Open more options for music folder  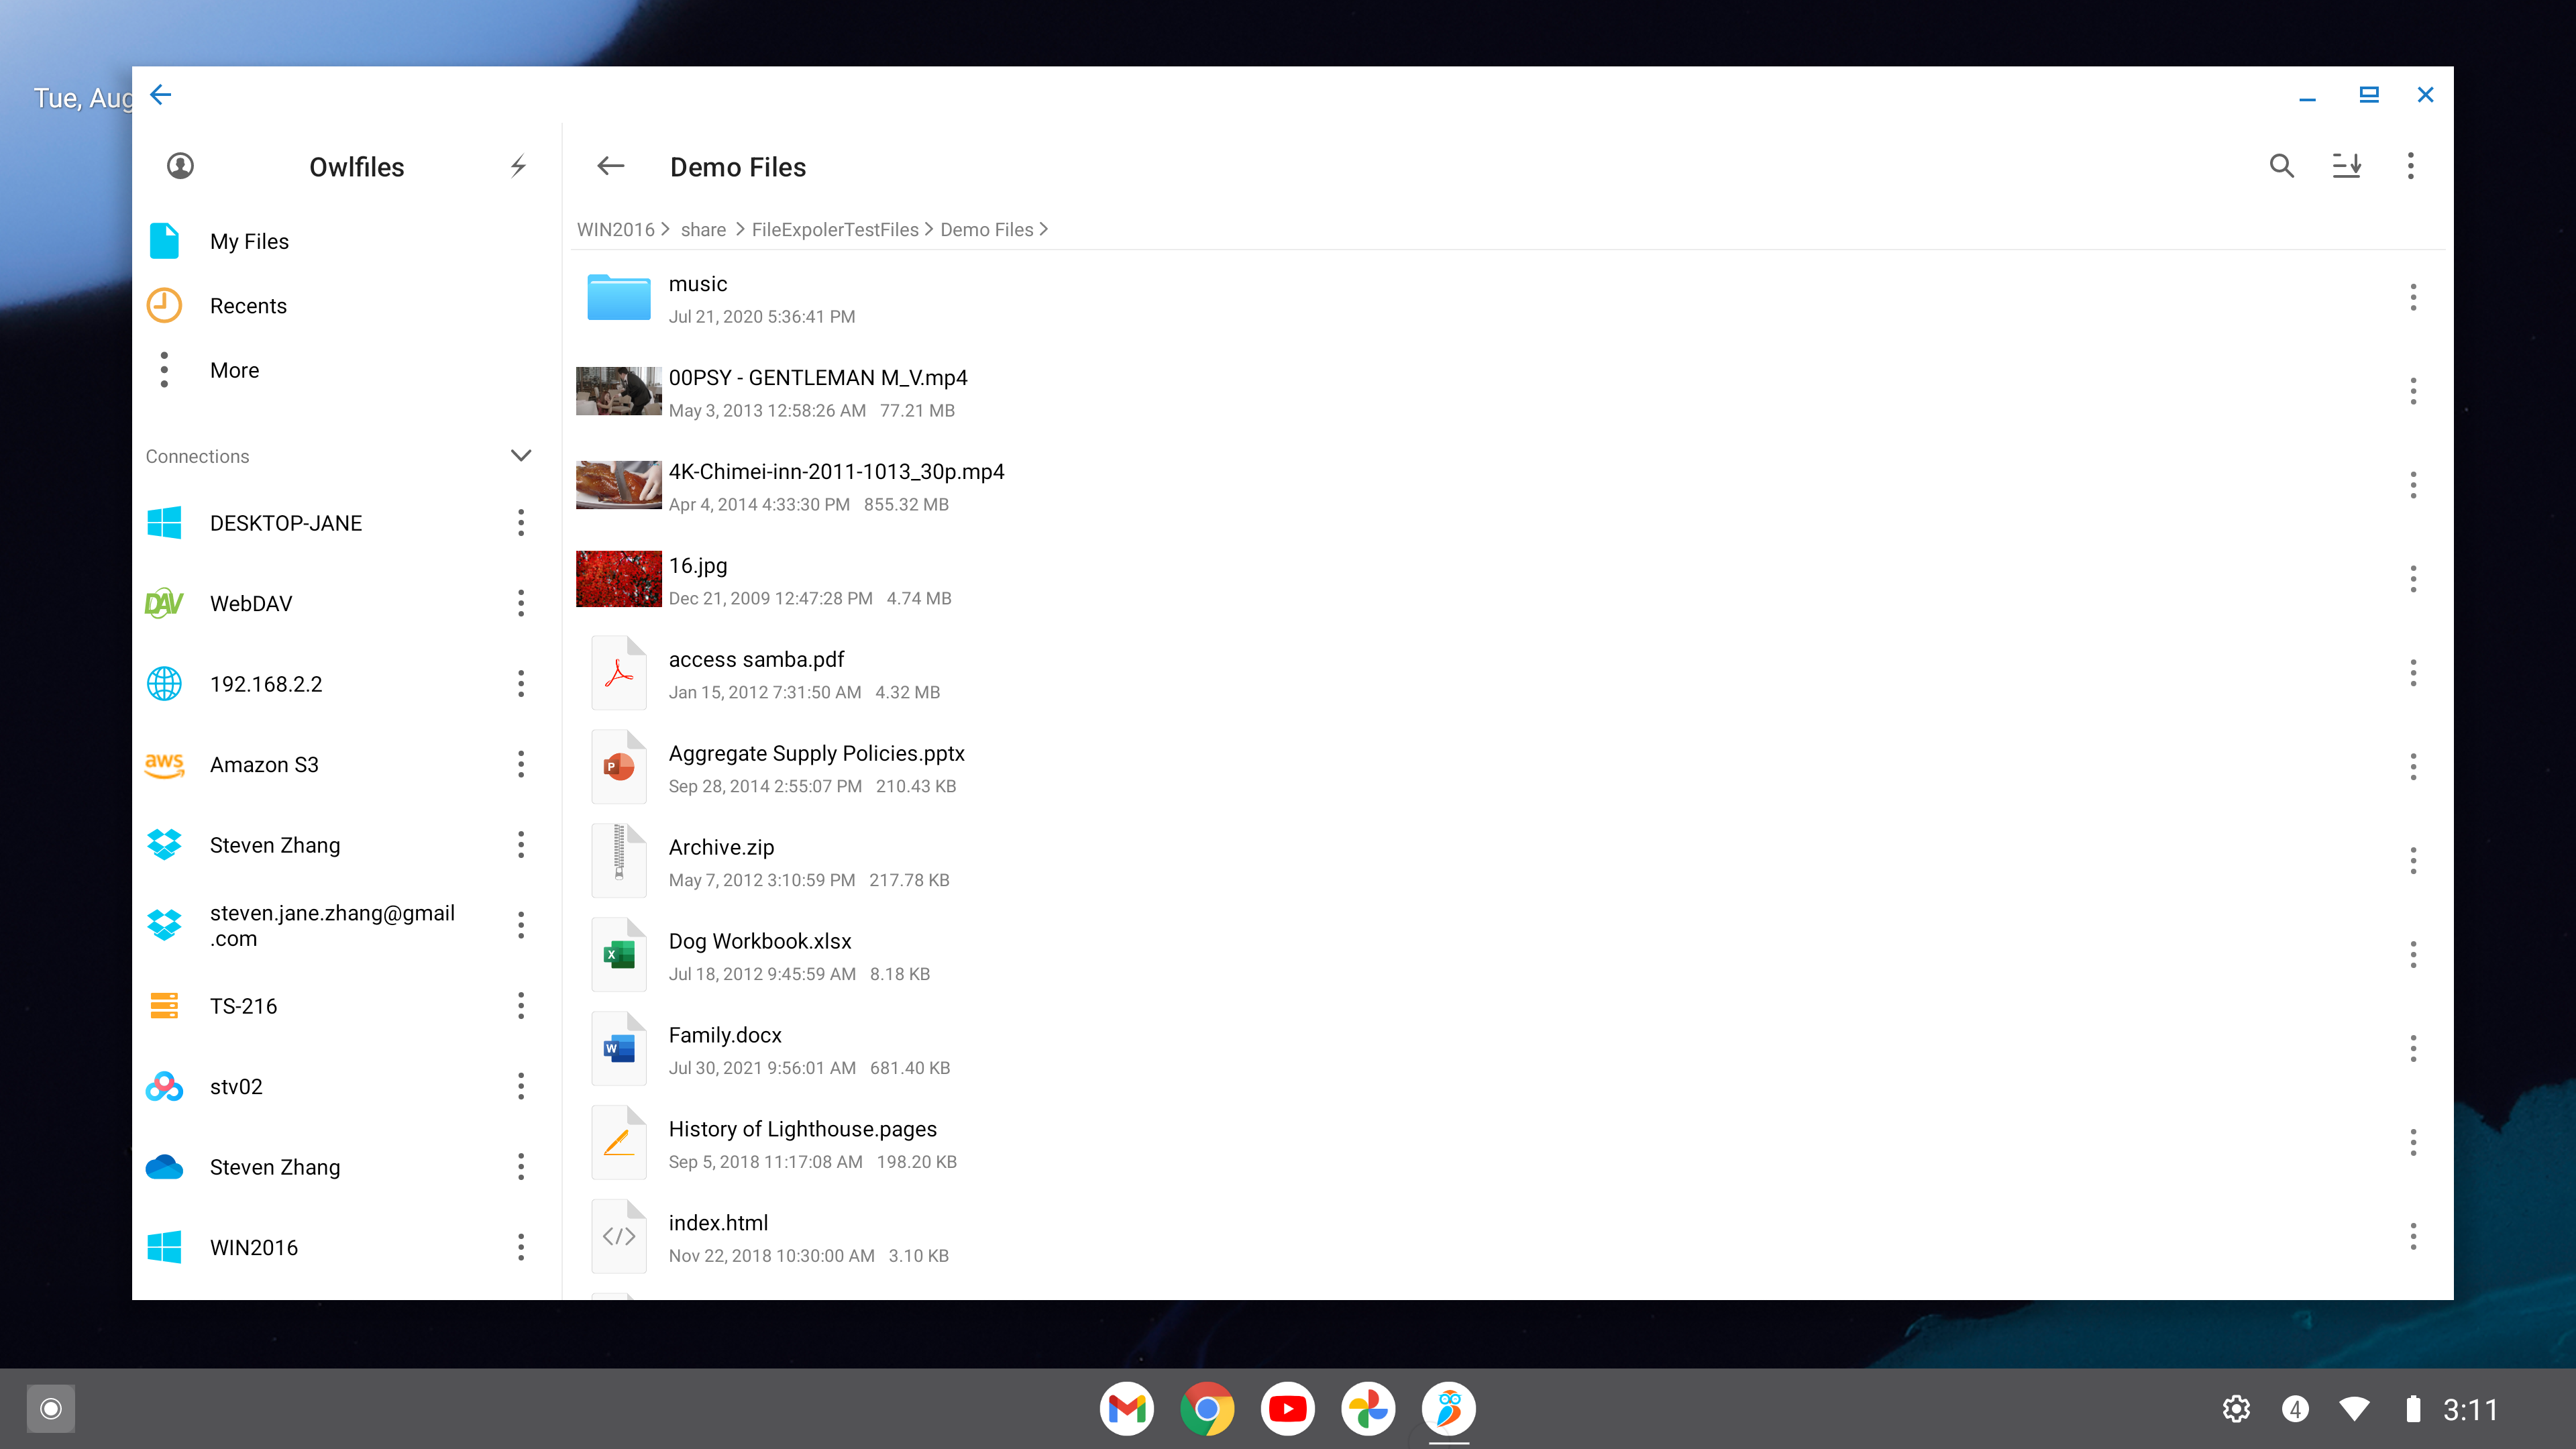tap(2412, 297)
